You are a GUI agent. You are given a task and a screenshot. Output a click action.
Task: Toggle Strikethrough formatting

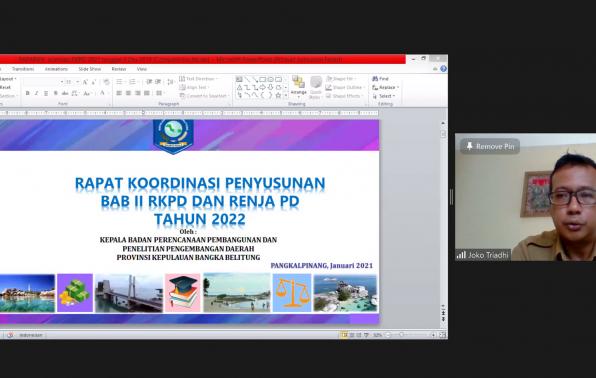tap(65, 93)
